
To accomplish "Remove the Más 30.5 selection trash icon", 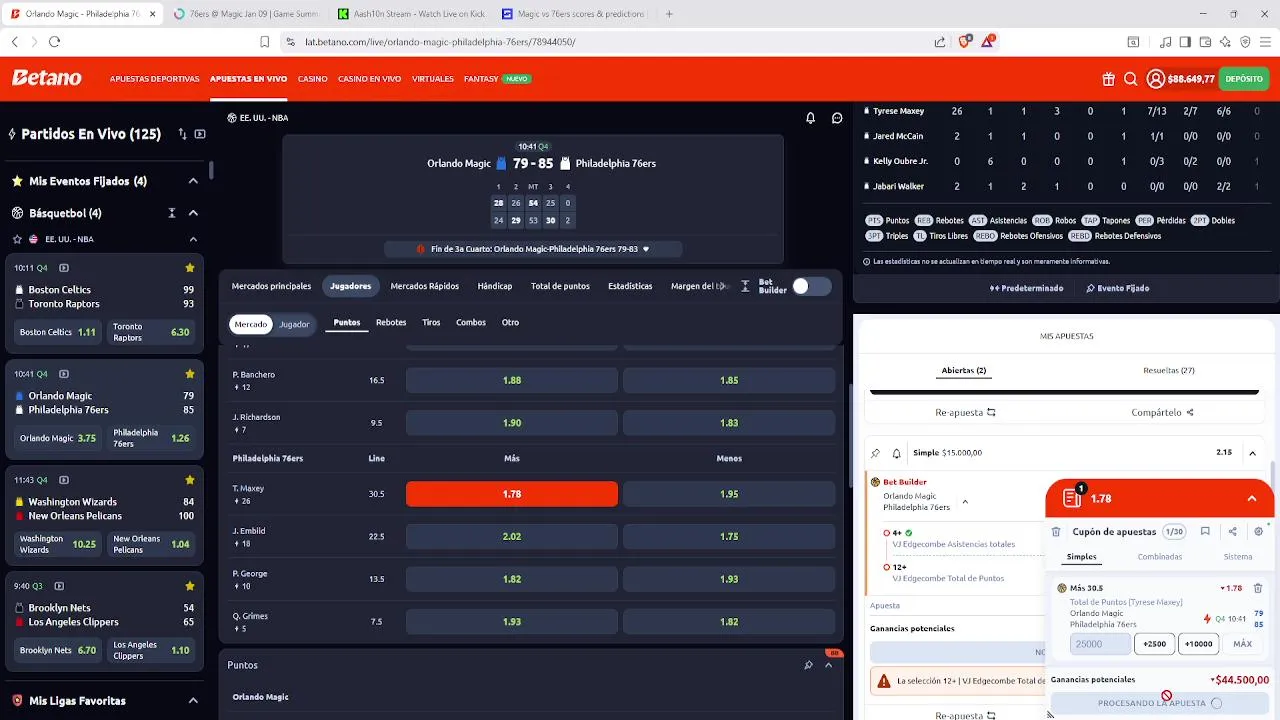I will 1258,588.
